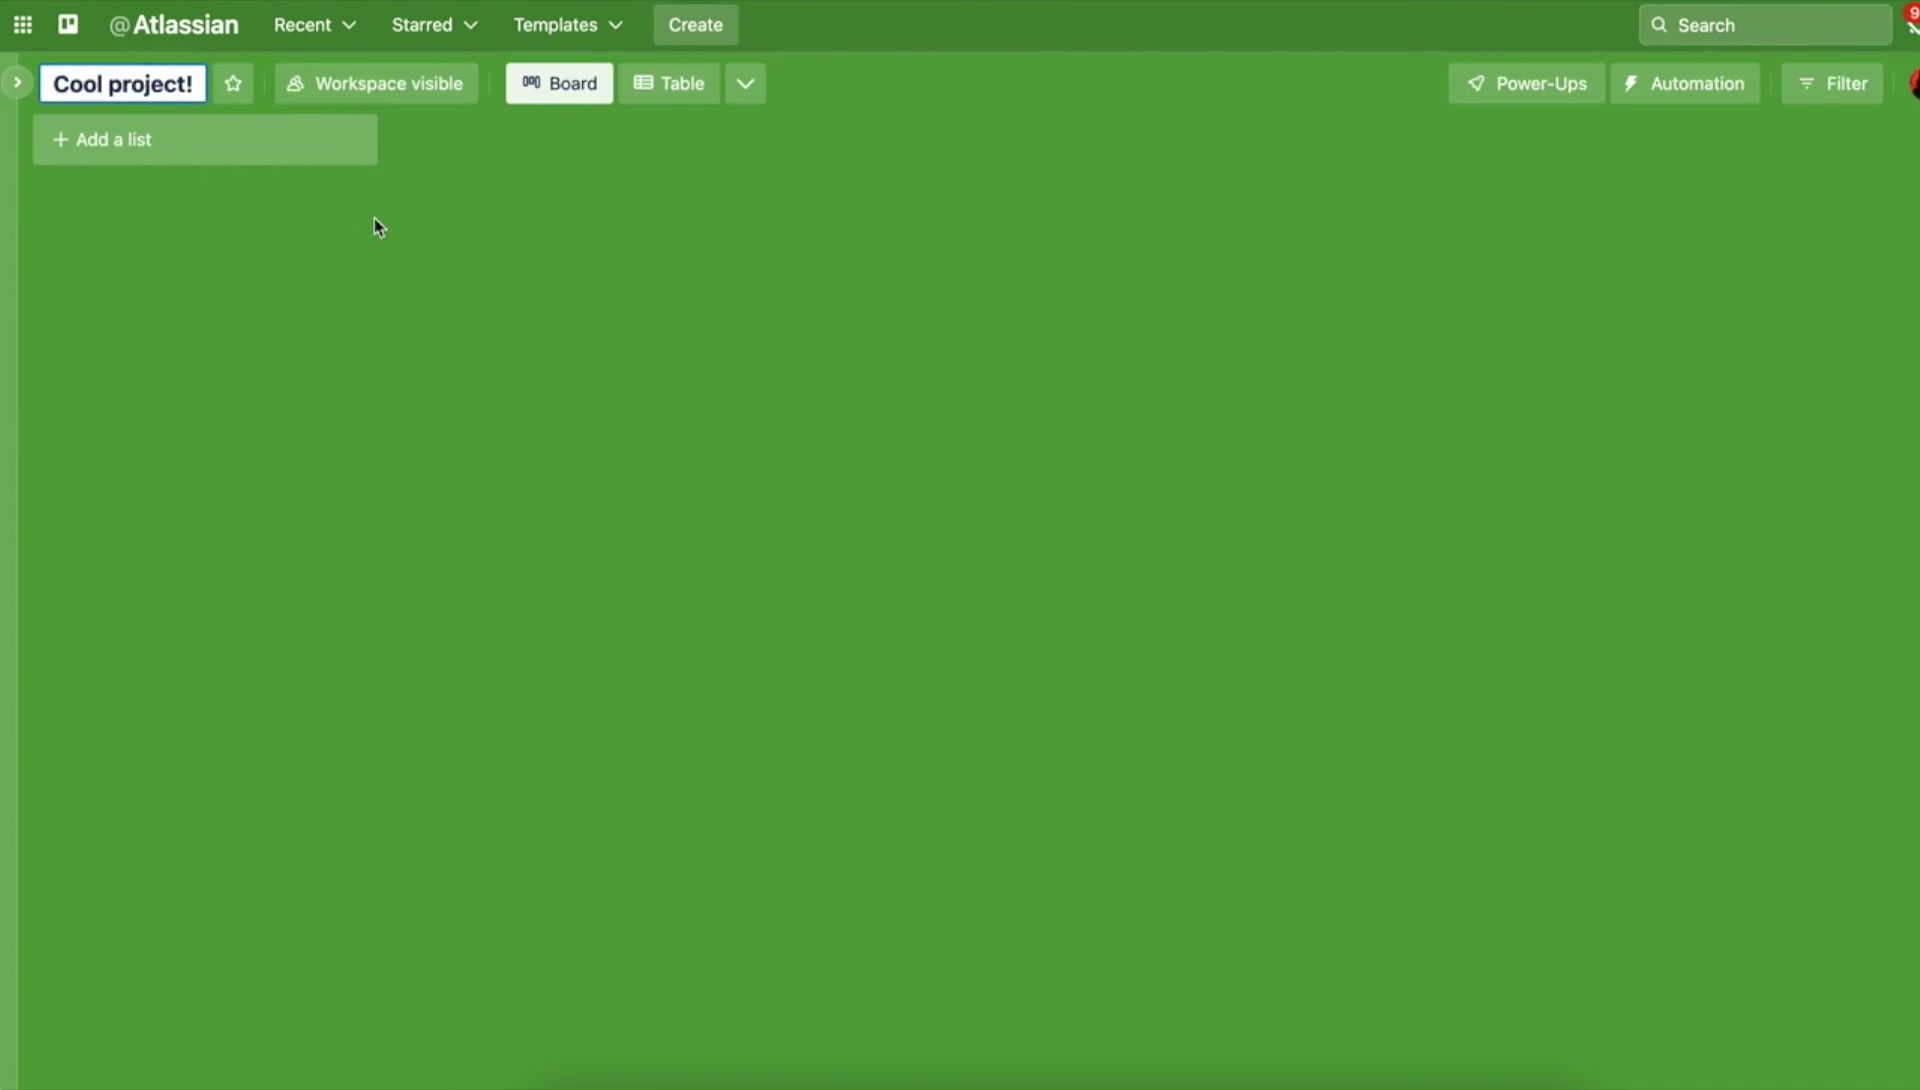The width and height of the screenshot is (1920, 1090).
Task: Go to Atlassian home logo
Action: pyautogui.click(x=174, y=25)
